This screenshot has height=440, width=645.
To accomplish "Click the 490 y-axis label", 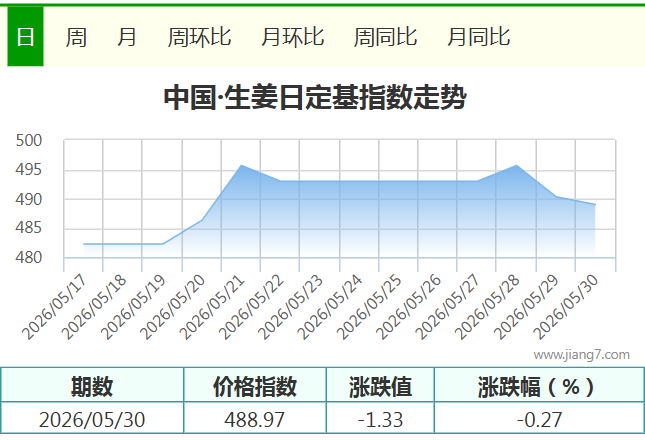I will 29,199.
